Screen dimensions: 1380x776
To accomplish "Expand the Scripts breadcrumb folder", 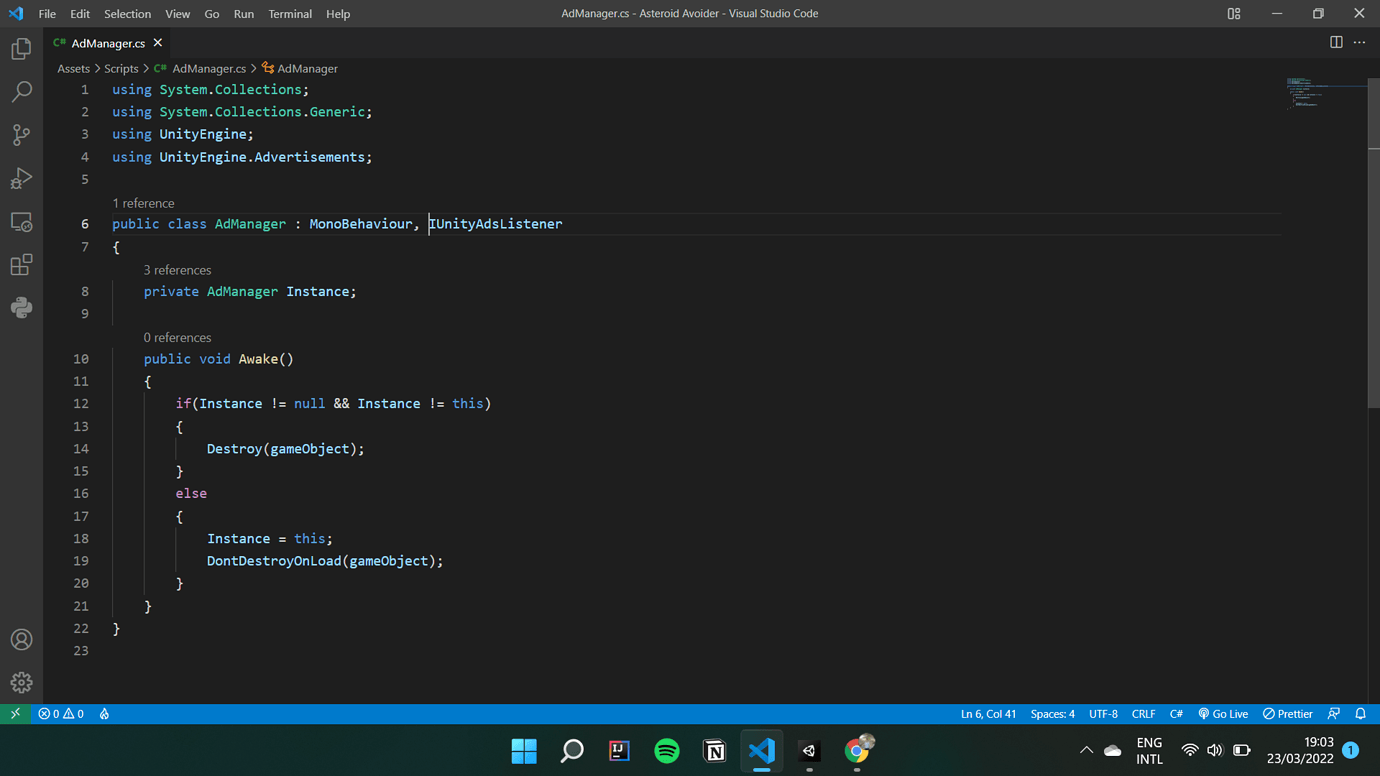I will click(x=121, y=69).
